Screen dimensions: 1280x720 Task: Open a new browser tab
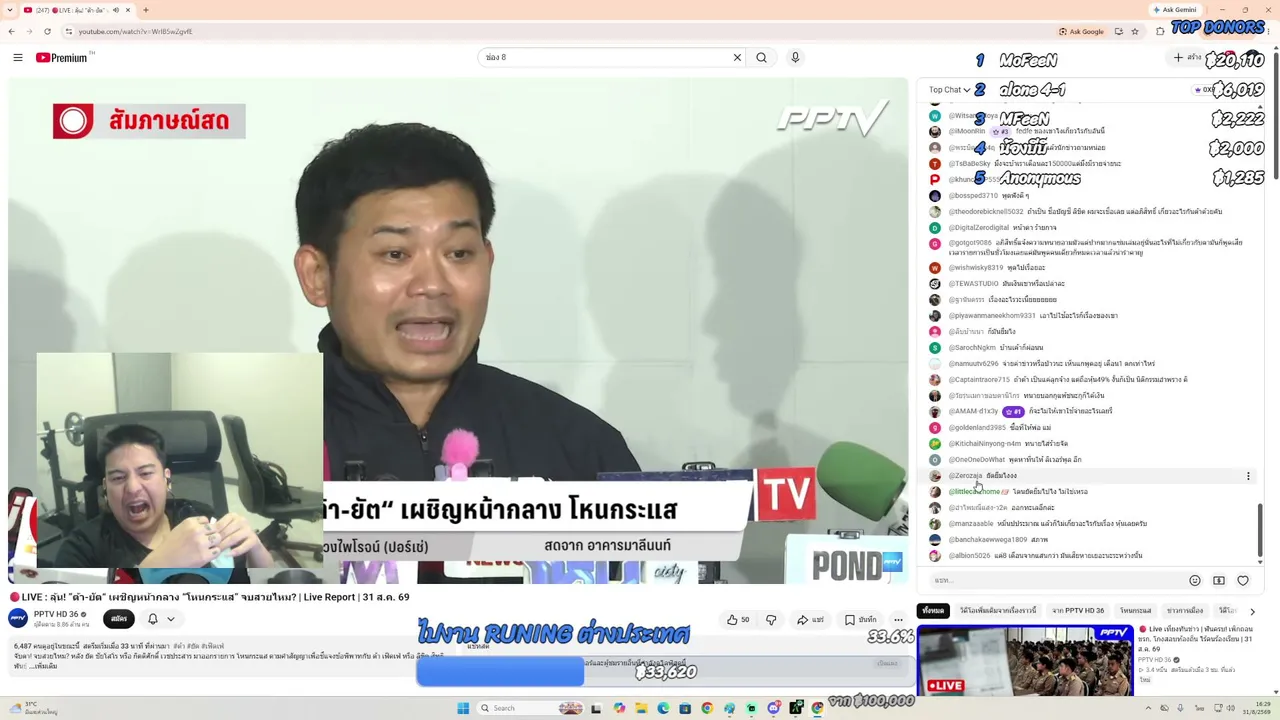coord(146,10)
